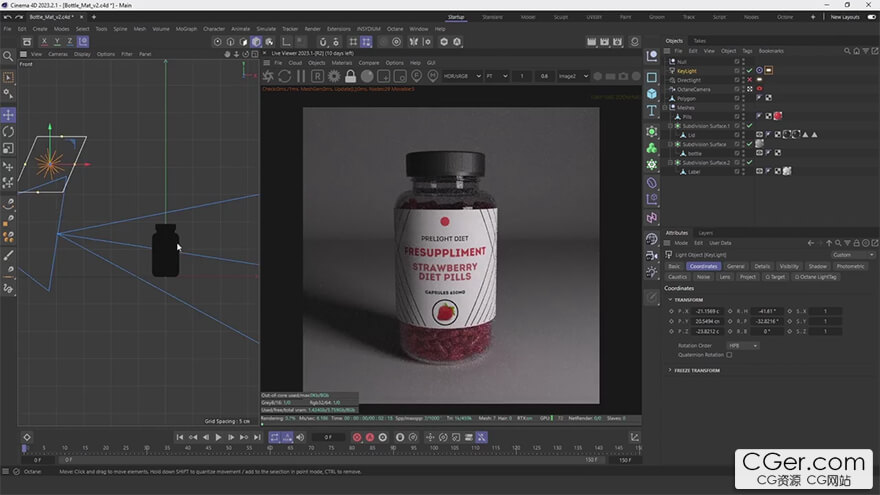880x495 pixels.
Task: Click the magnifier search icon top left
Action: 8,56
